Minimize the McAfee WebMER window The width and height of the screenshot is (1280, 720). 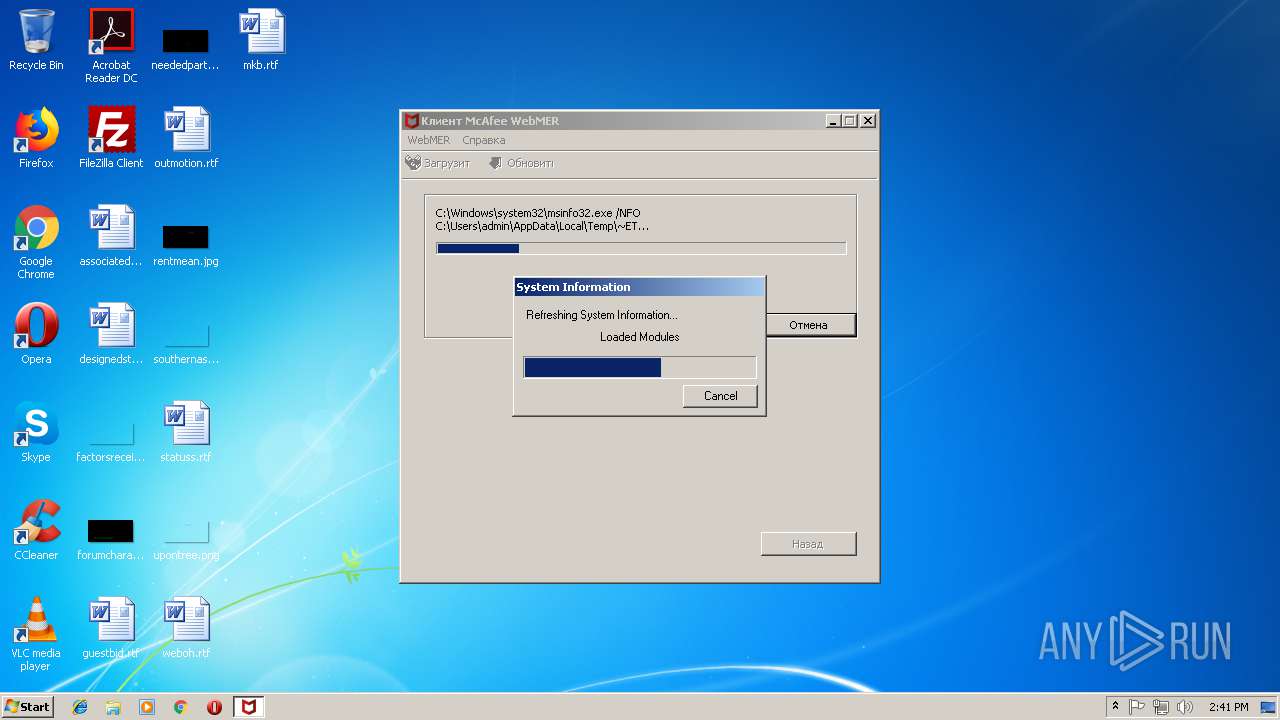click(834, 121)
